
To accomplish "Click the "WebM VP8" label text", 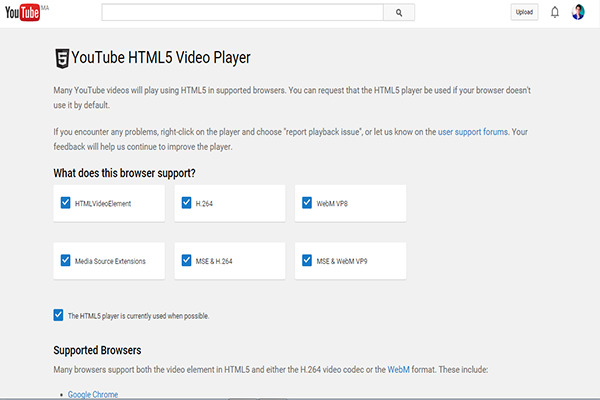I will pos(332,204).
